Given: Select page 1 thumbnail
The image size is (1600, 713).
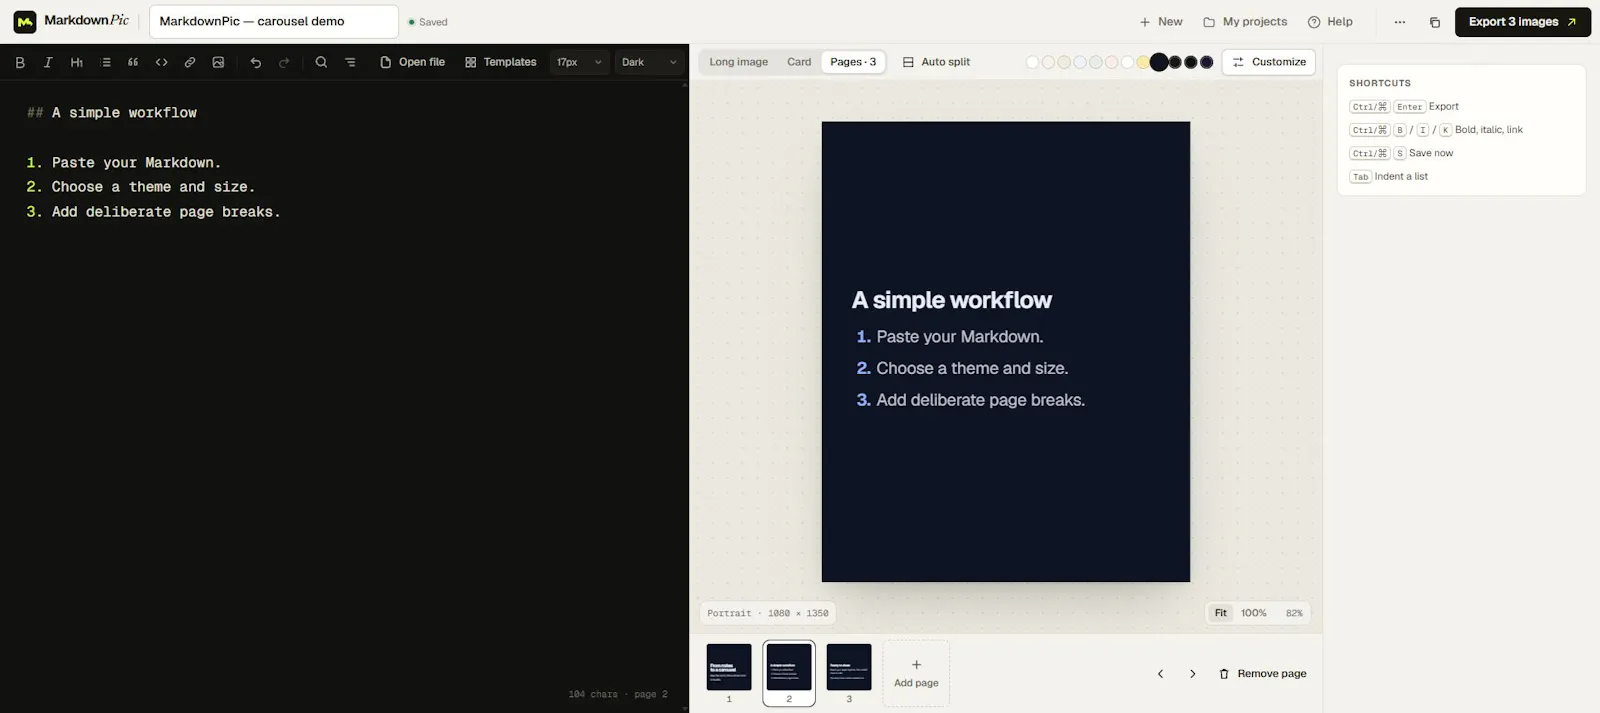Looking at the screenshot, I should pos(729,673).
